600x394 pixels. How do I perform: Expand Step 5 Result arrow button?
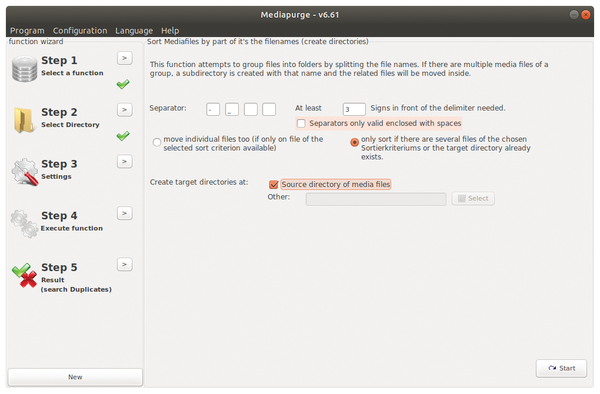124,264
